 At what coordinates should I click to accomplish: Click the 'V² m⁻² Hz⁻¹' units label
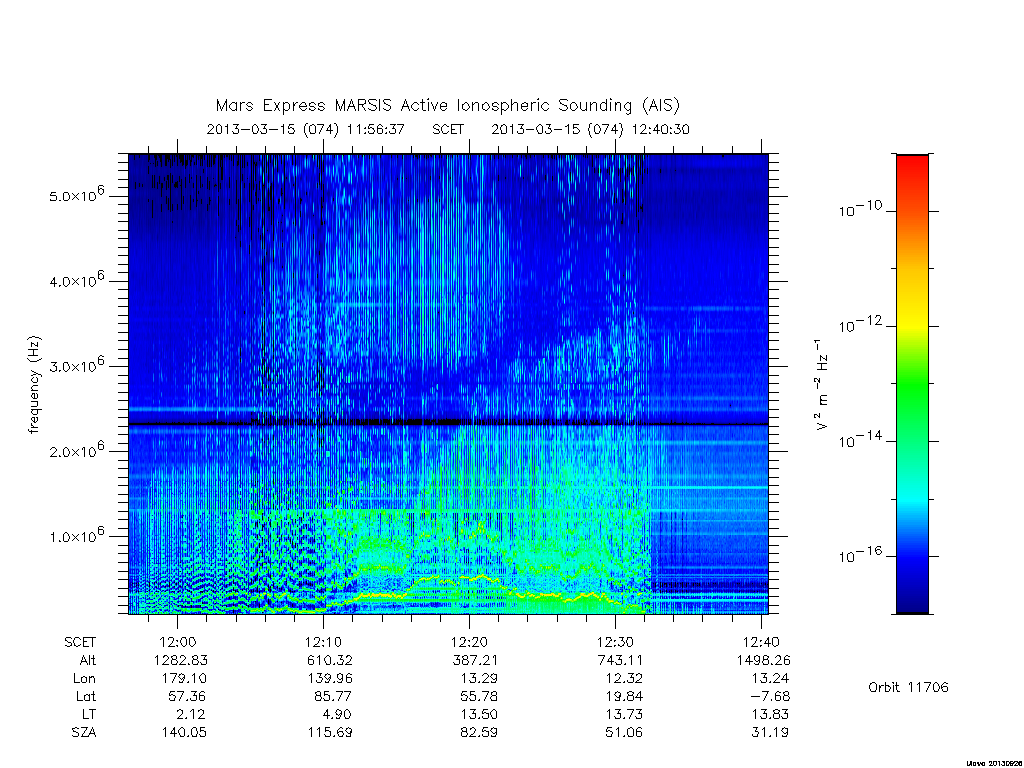(x=821, y=385)
